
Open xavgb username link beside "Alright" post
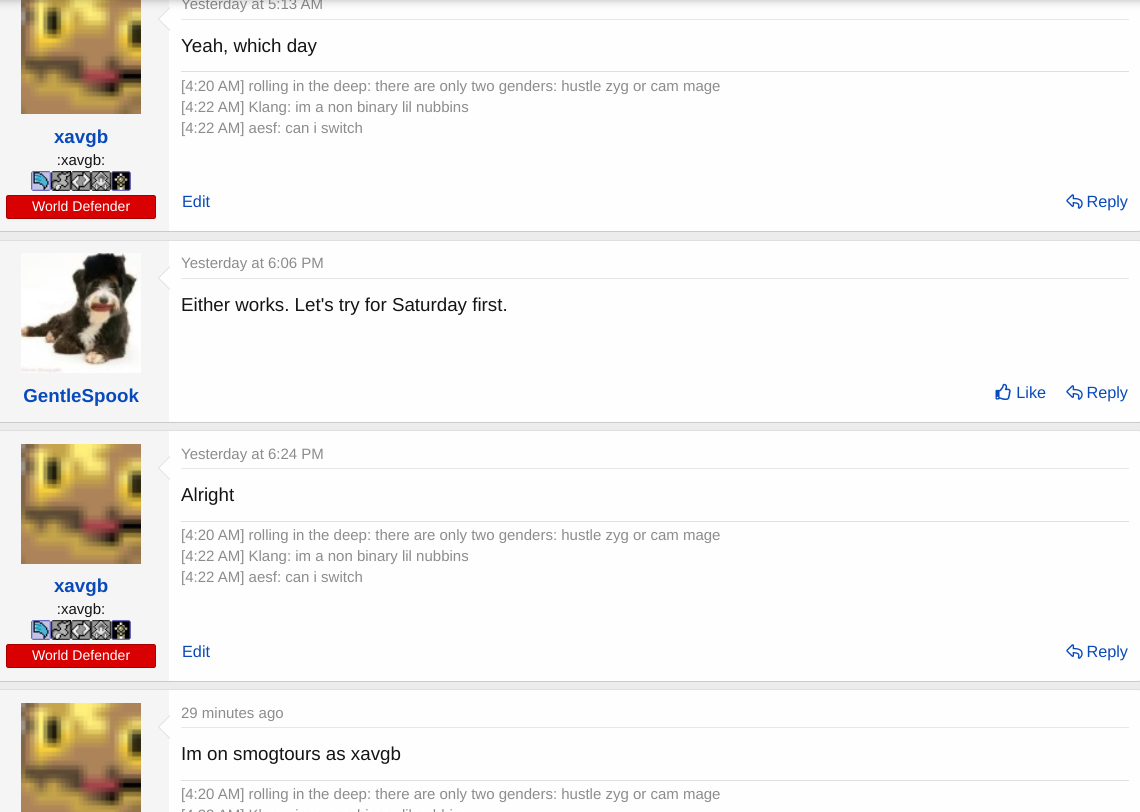point(81,586)
